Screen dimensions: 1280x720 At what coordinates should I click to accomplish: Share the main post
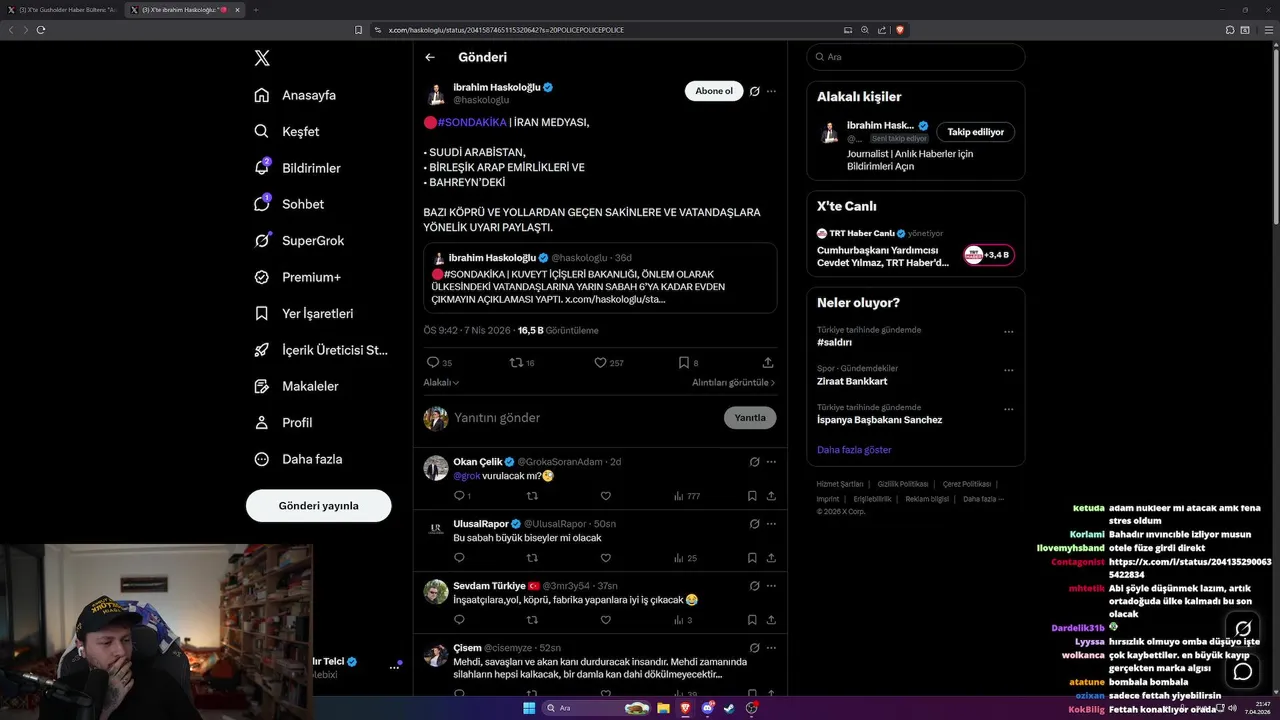[768, 363]
